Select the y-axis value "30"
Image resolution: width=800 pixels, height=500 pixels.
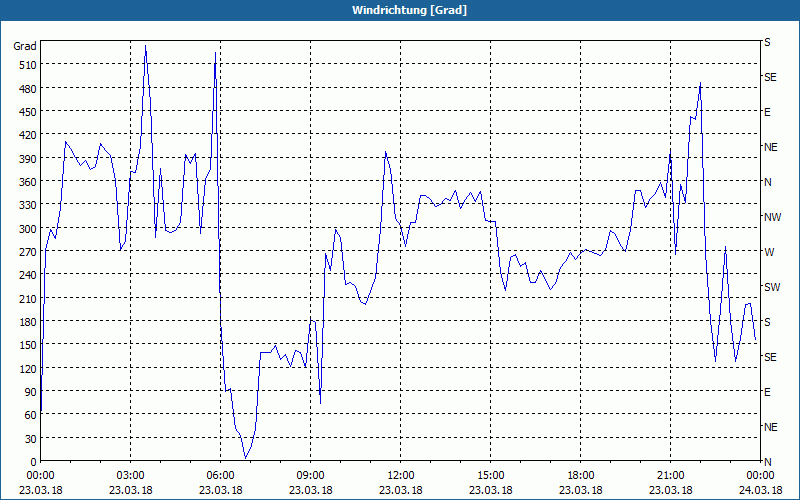pos(31,439)
